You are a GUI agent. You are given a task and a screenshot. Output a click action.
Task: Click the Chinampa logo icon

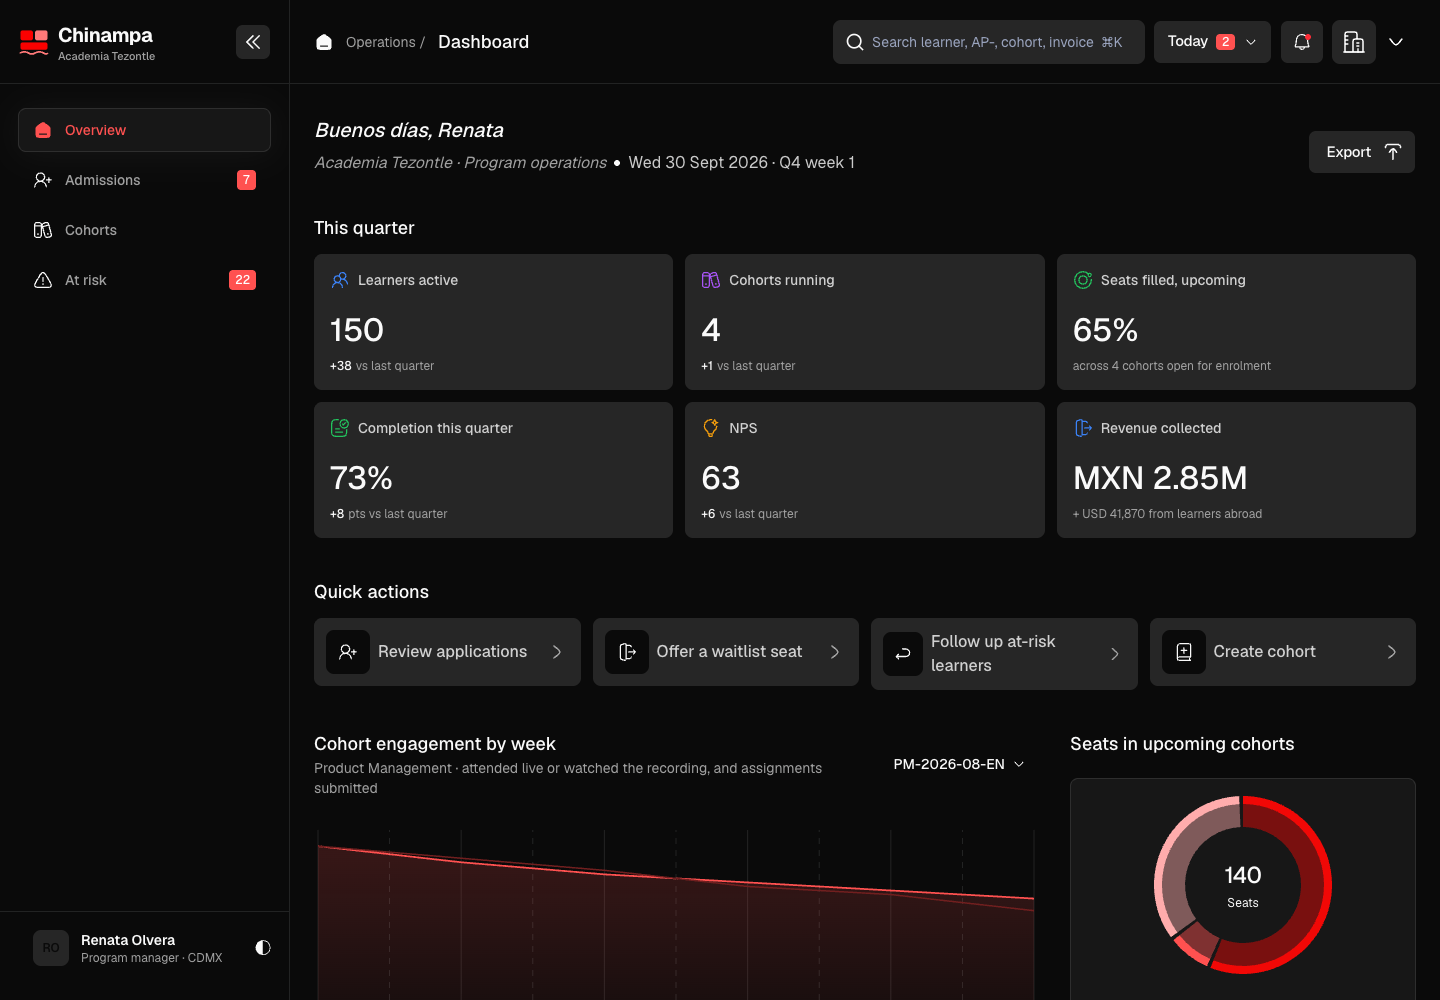pyautogui.click(x=34, y=42)
